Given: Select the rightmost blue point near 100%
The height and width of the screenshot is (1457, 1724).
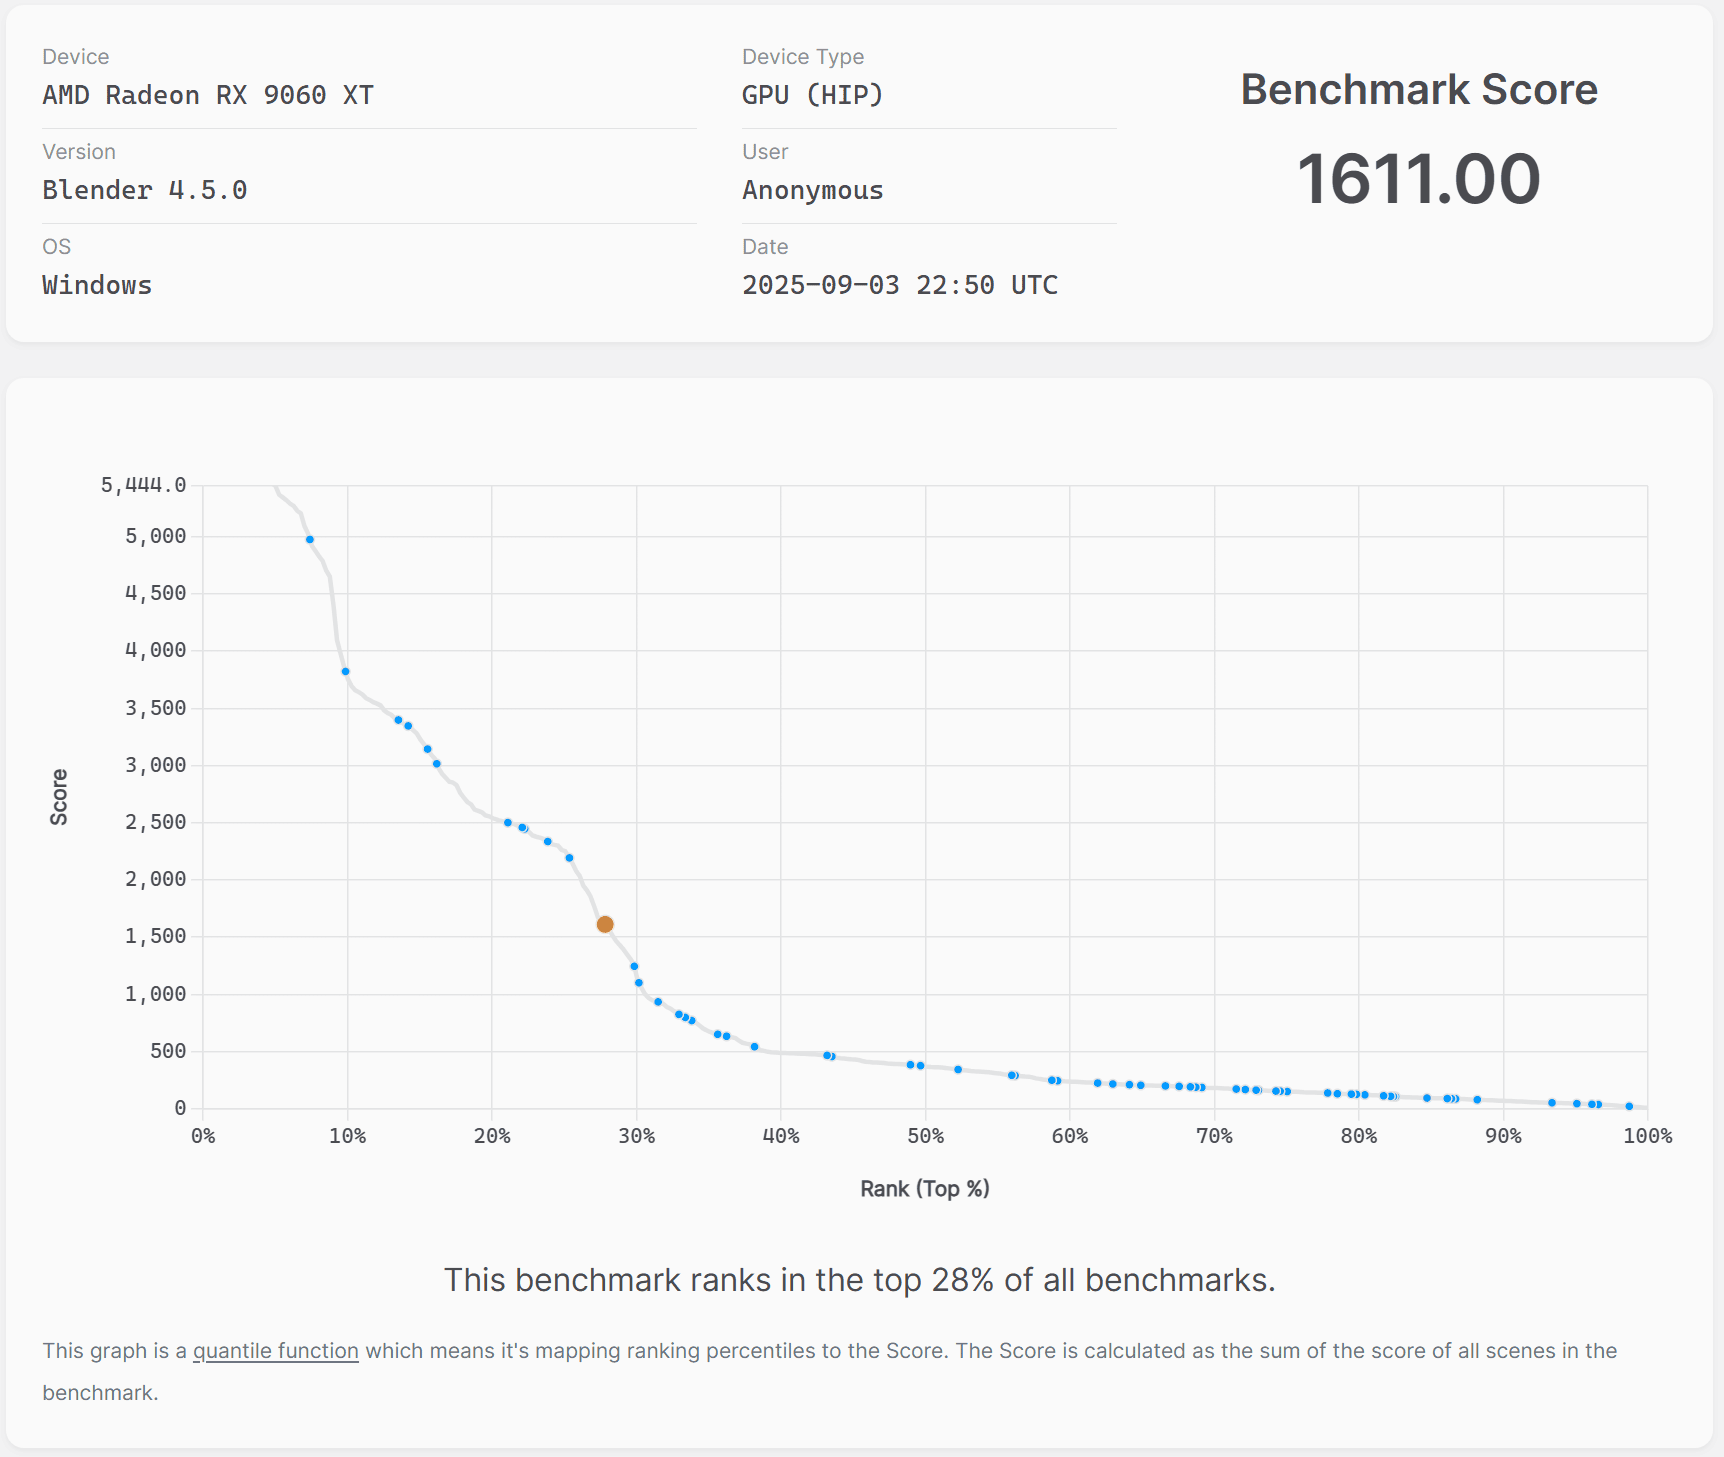Looking at the screenshot, I should (1629, 1106).
